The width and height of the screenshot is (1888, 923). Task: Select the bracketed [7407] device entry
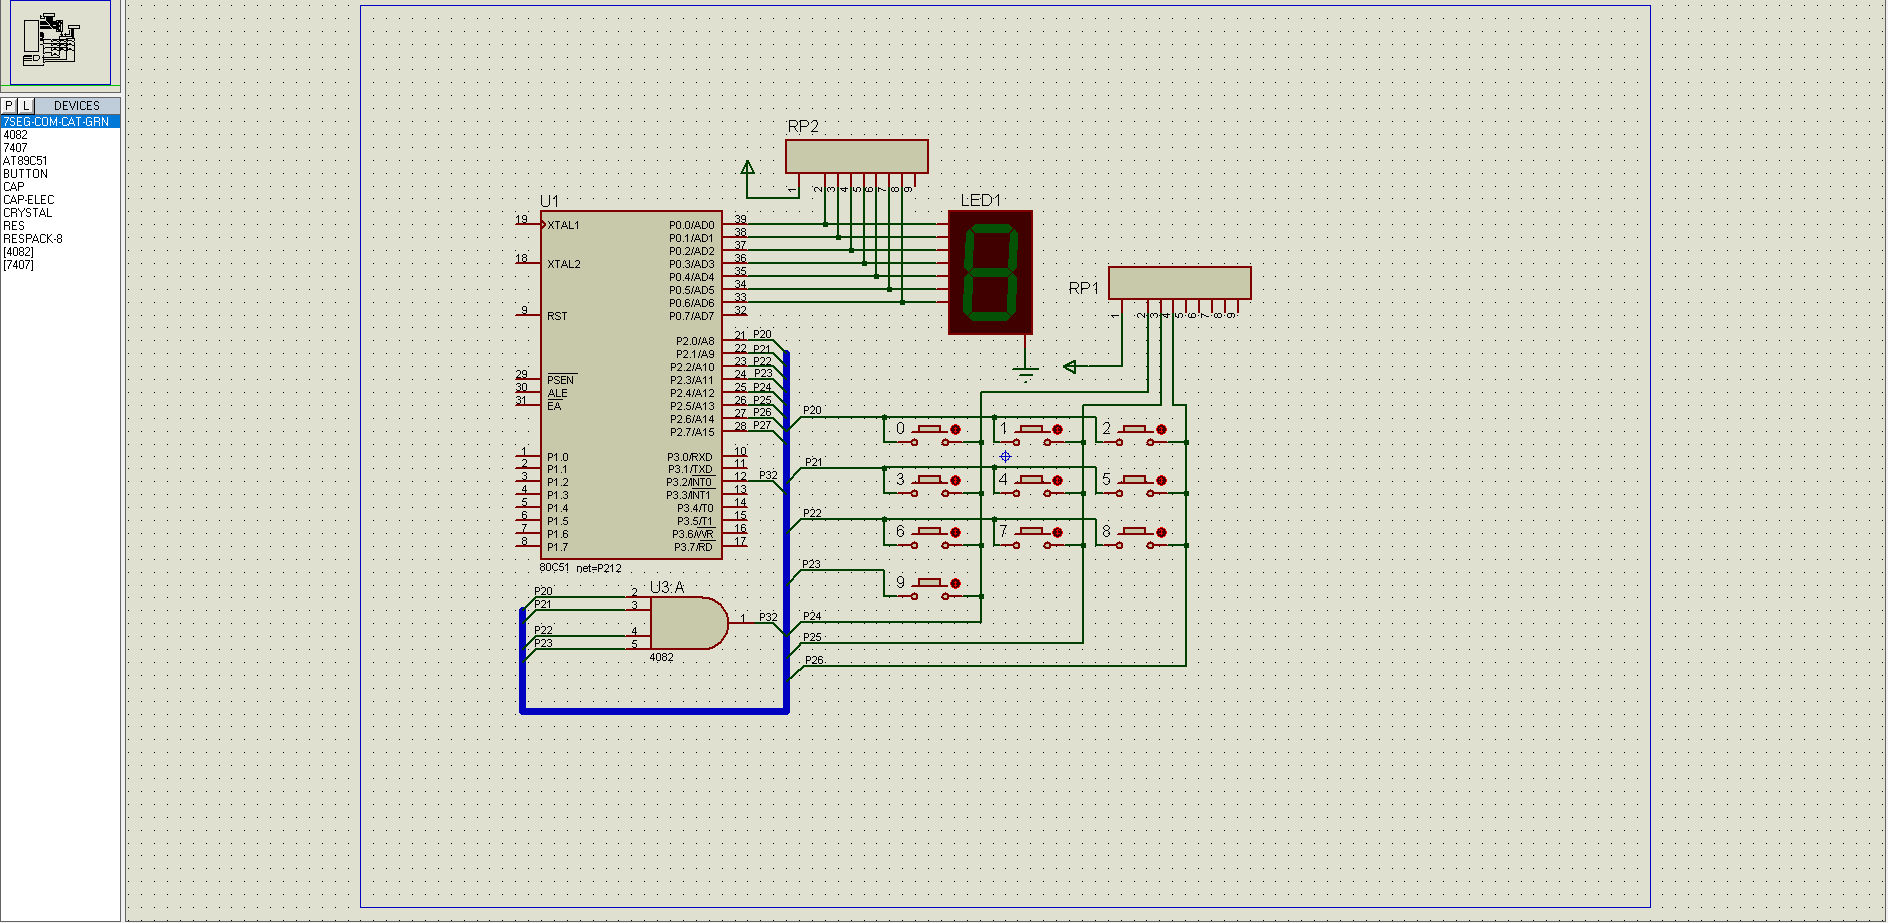coord(18,265)
